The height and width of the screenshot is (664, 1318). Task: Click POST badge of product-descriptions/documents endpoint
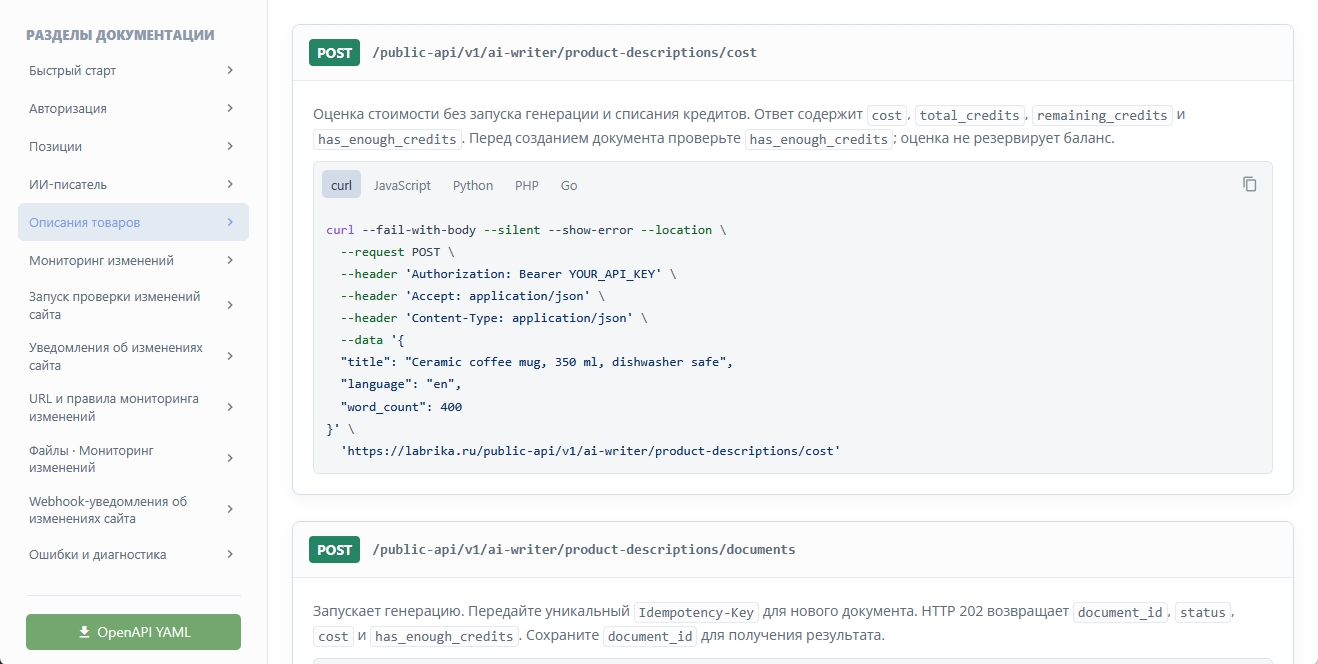(x=334, y=550)
